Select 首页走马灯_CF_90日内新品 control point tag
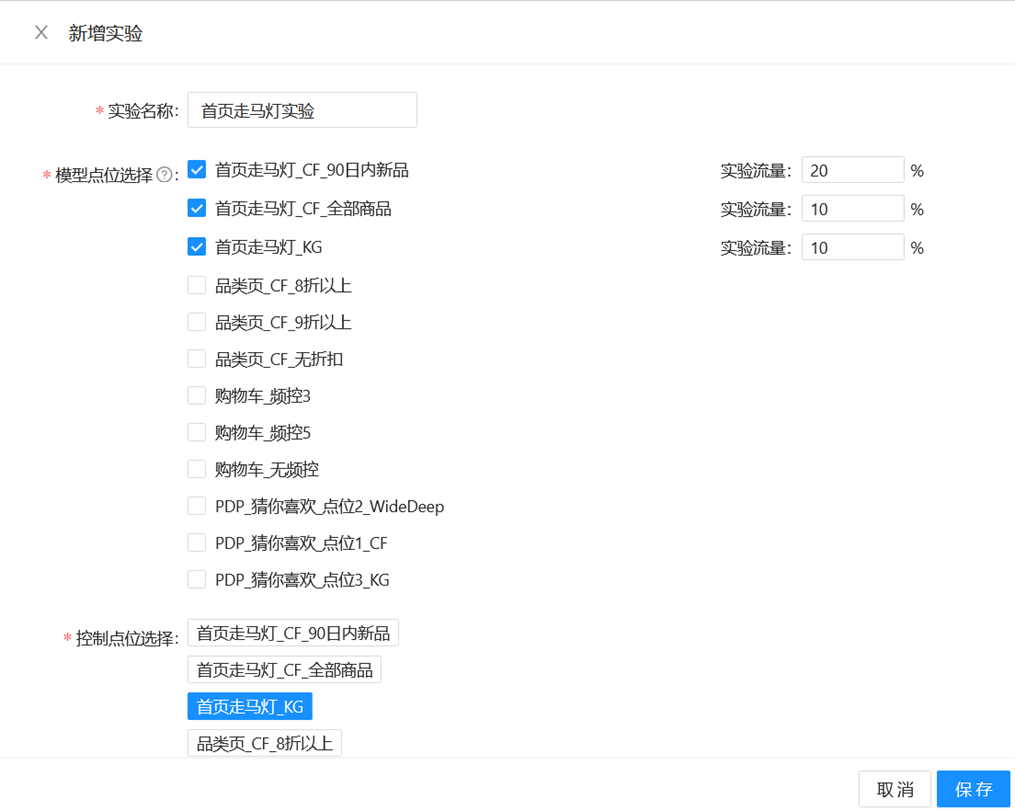The height and width of the screenshot is (811, 1015). click(x=292, y=632)
